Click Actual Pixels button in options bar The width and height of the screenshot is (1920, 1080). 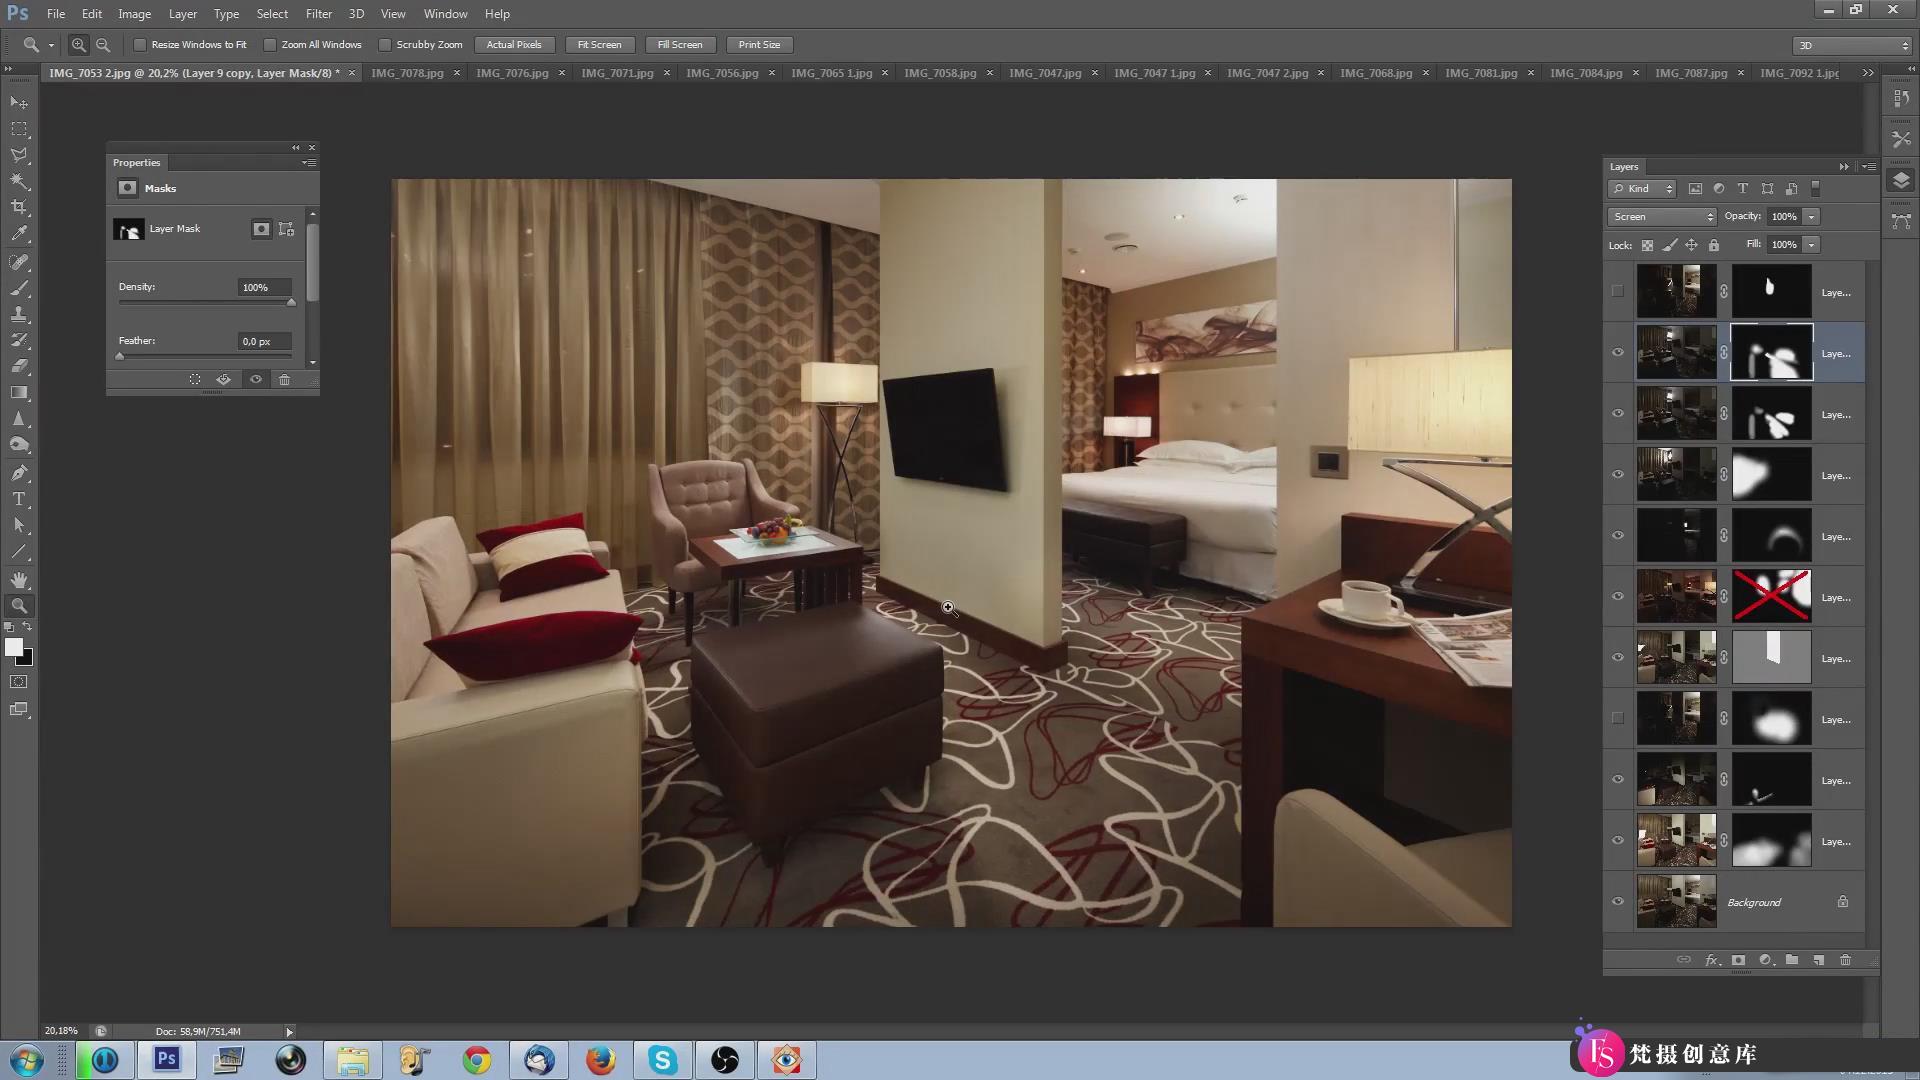coord(513,44)
